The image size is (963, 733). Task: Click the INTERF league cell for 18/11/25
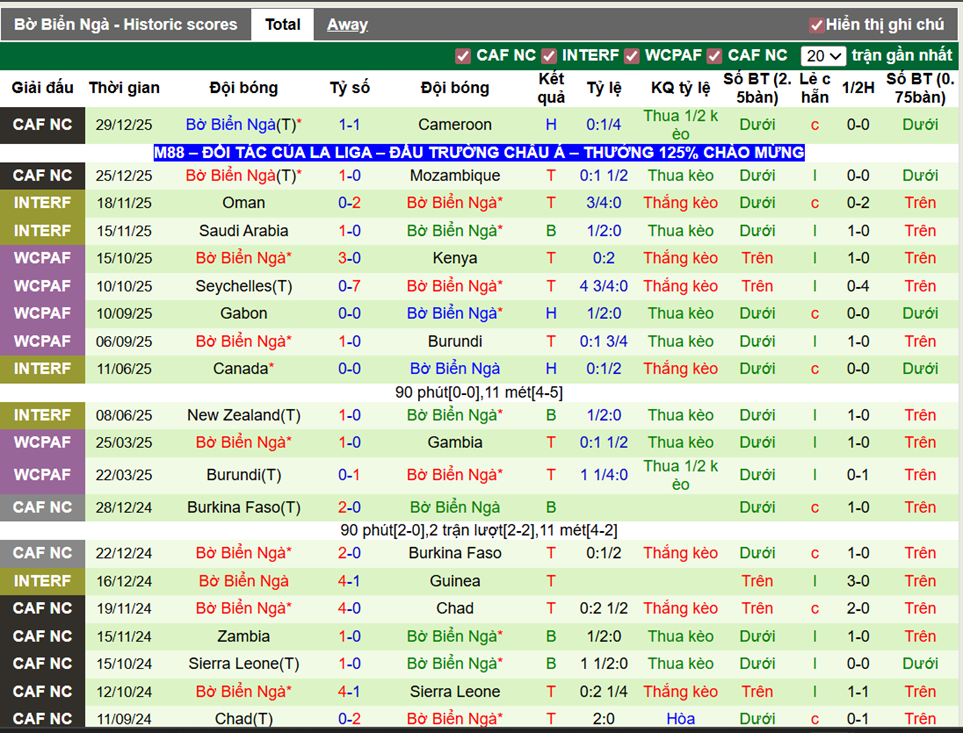click(x=42, y=203)
